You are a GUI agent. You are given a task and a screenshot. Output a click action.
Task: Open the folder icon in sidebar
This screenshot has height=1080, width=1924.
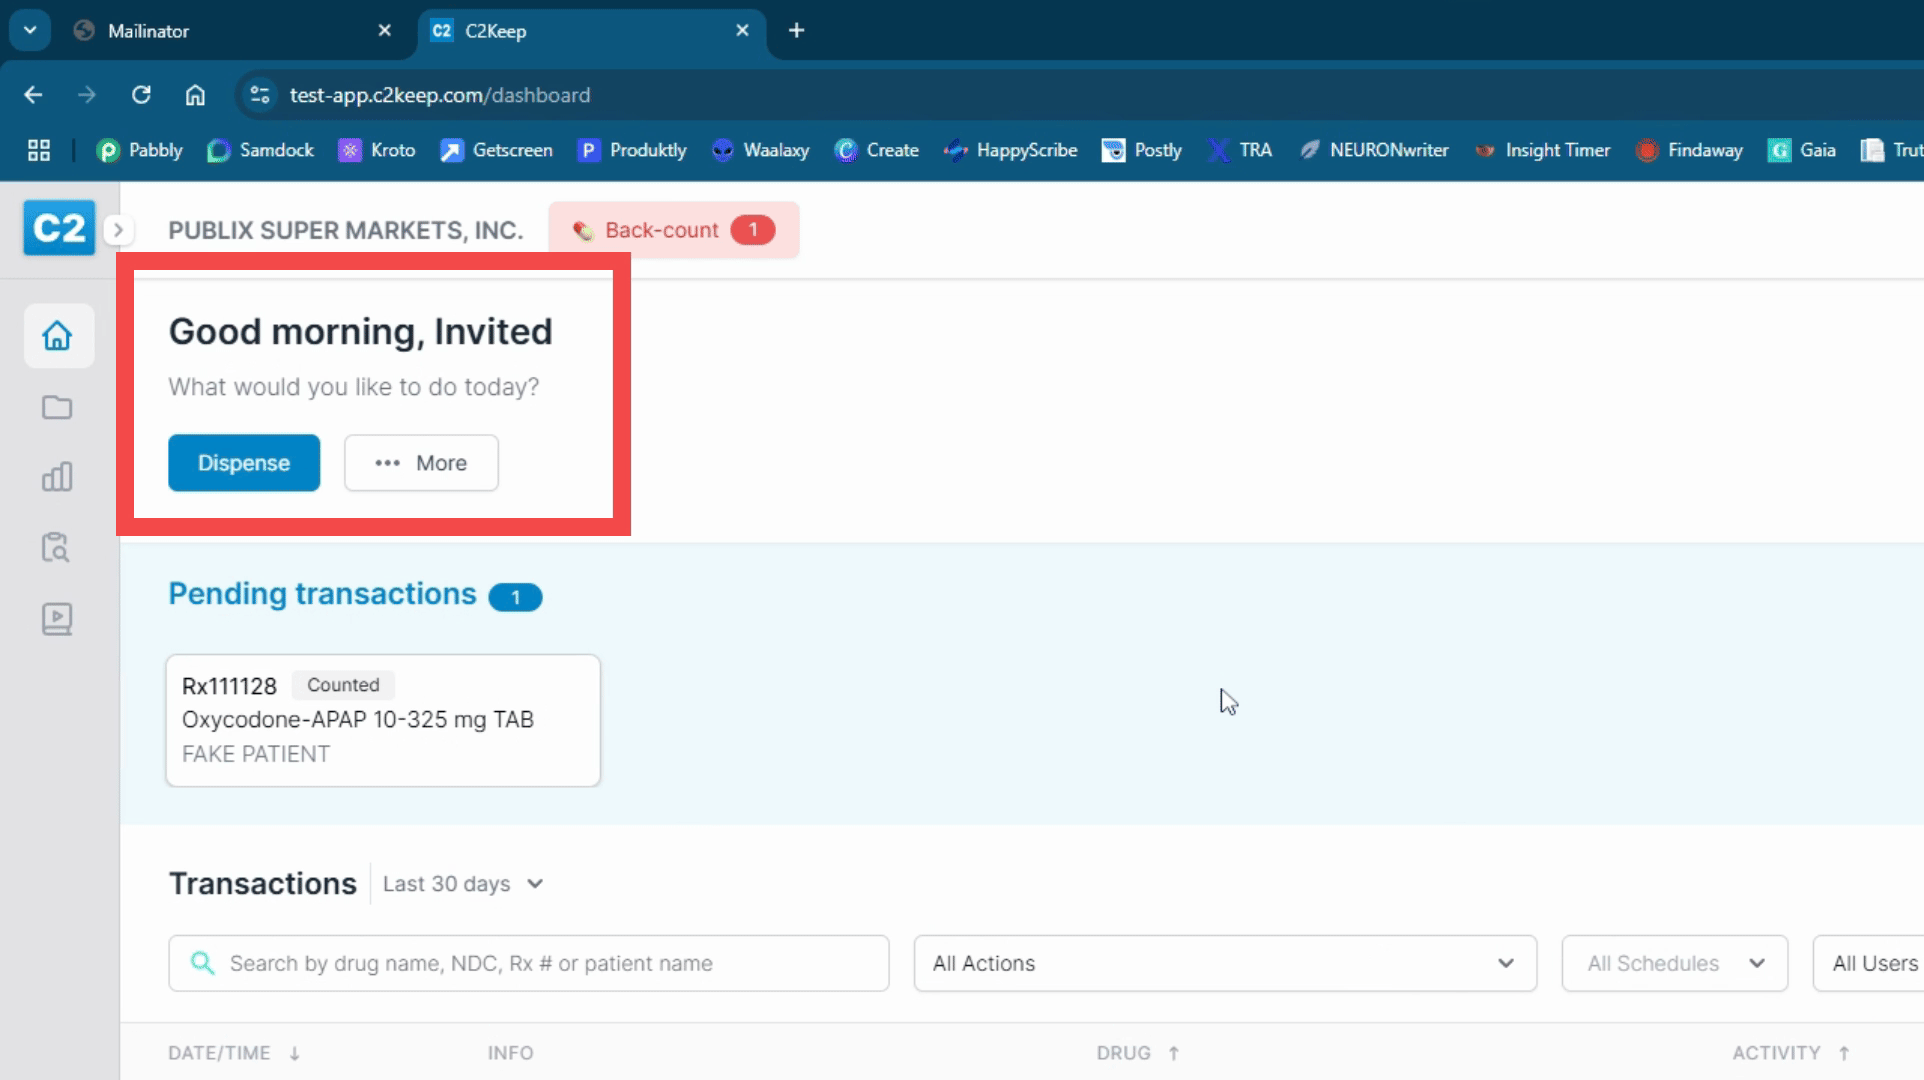coord(57,407)
